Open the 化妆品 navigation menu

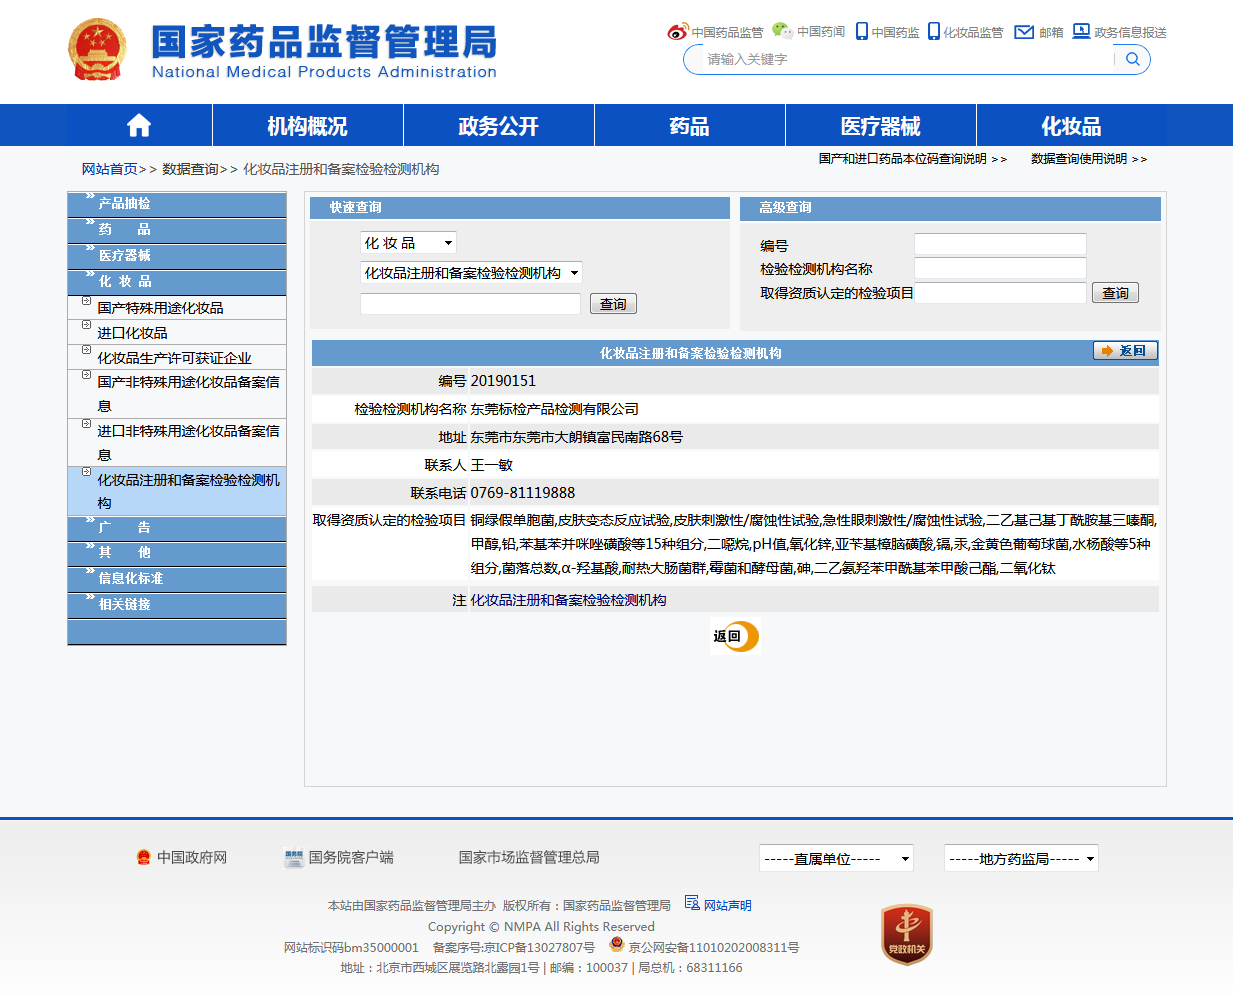point(1071,126)
